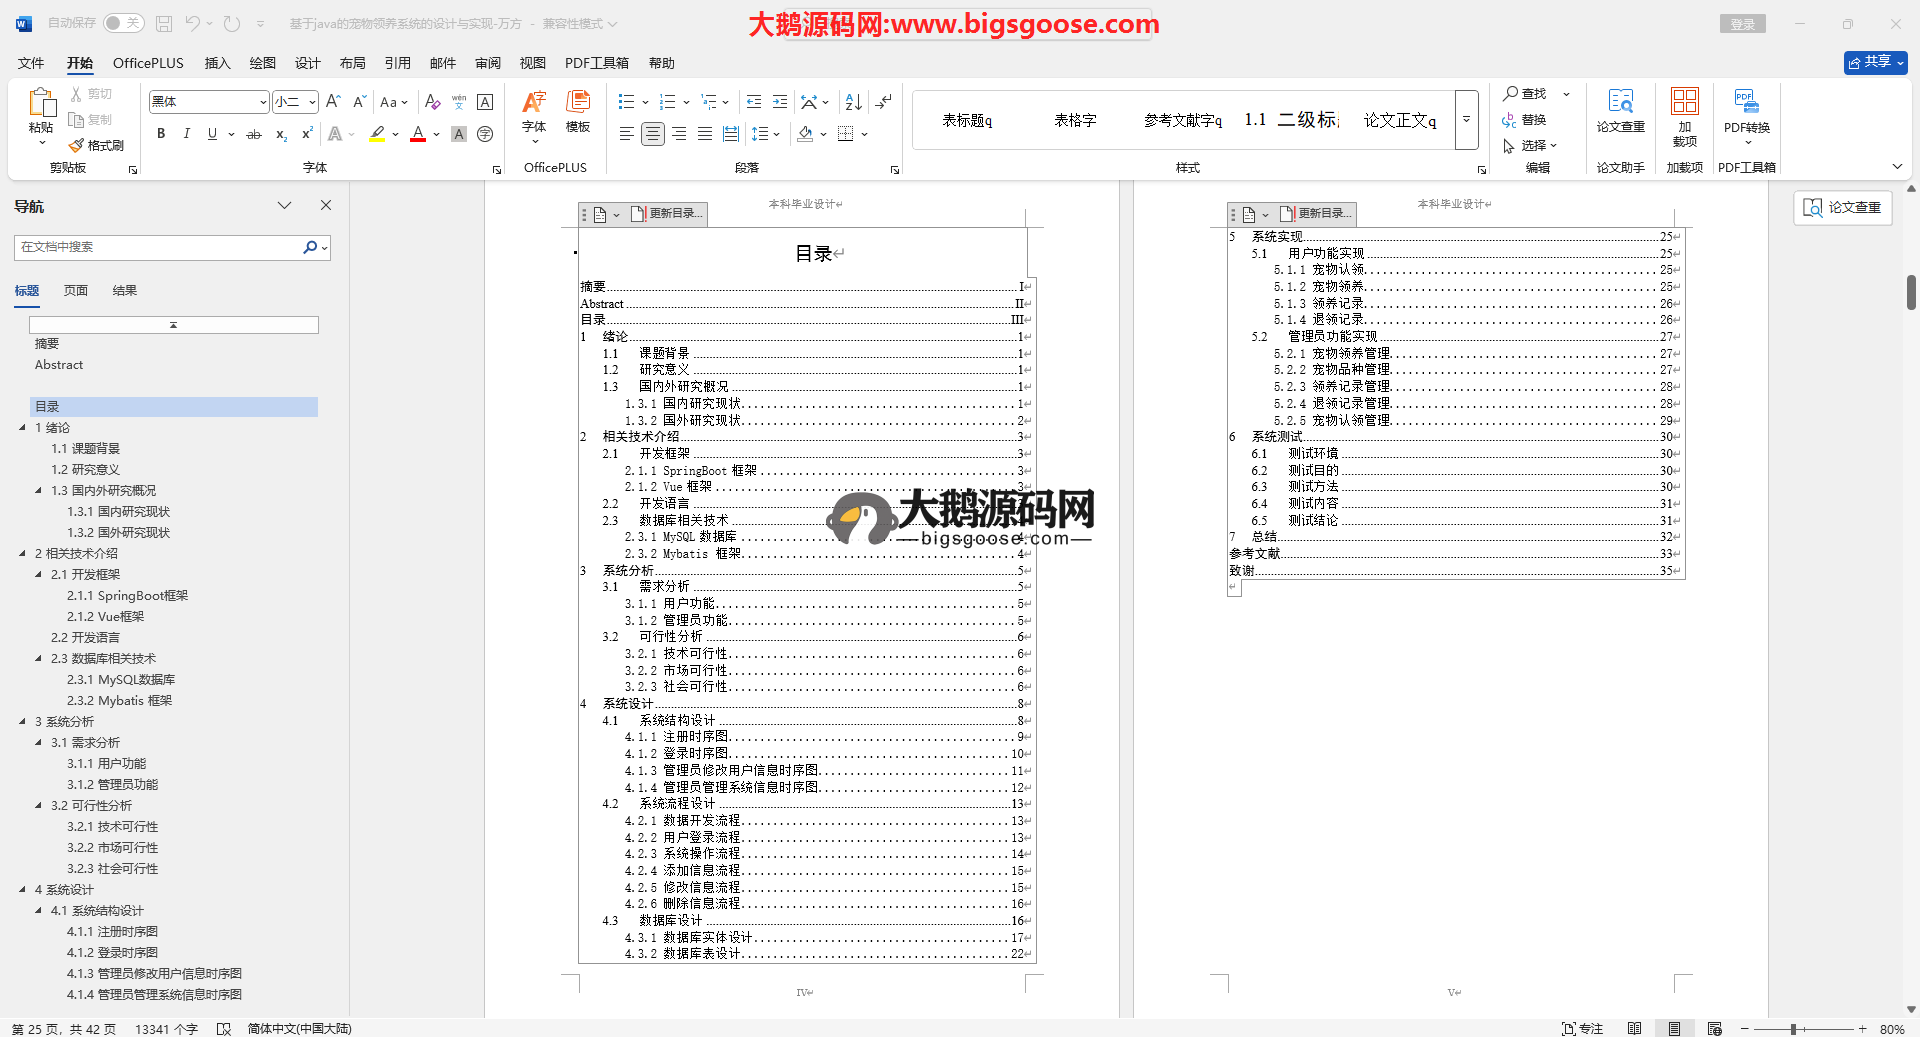Click the 更新目录 button on left page
This screenshot has height=1037, width=1920.
667,214
